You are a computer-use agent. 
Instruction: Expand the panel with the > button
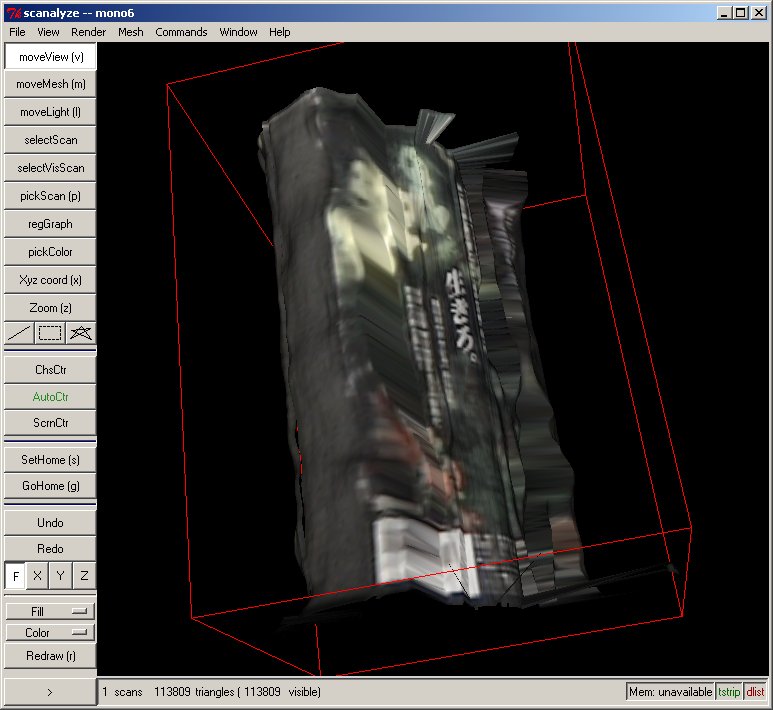click(50, 692)
